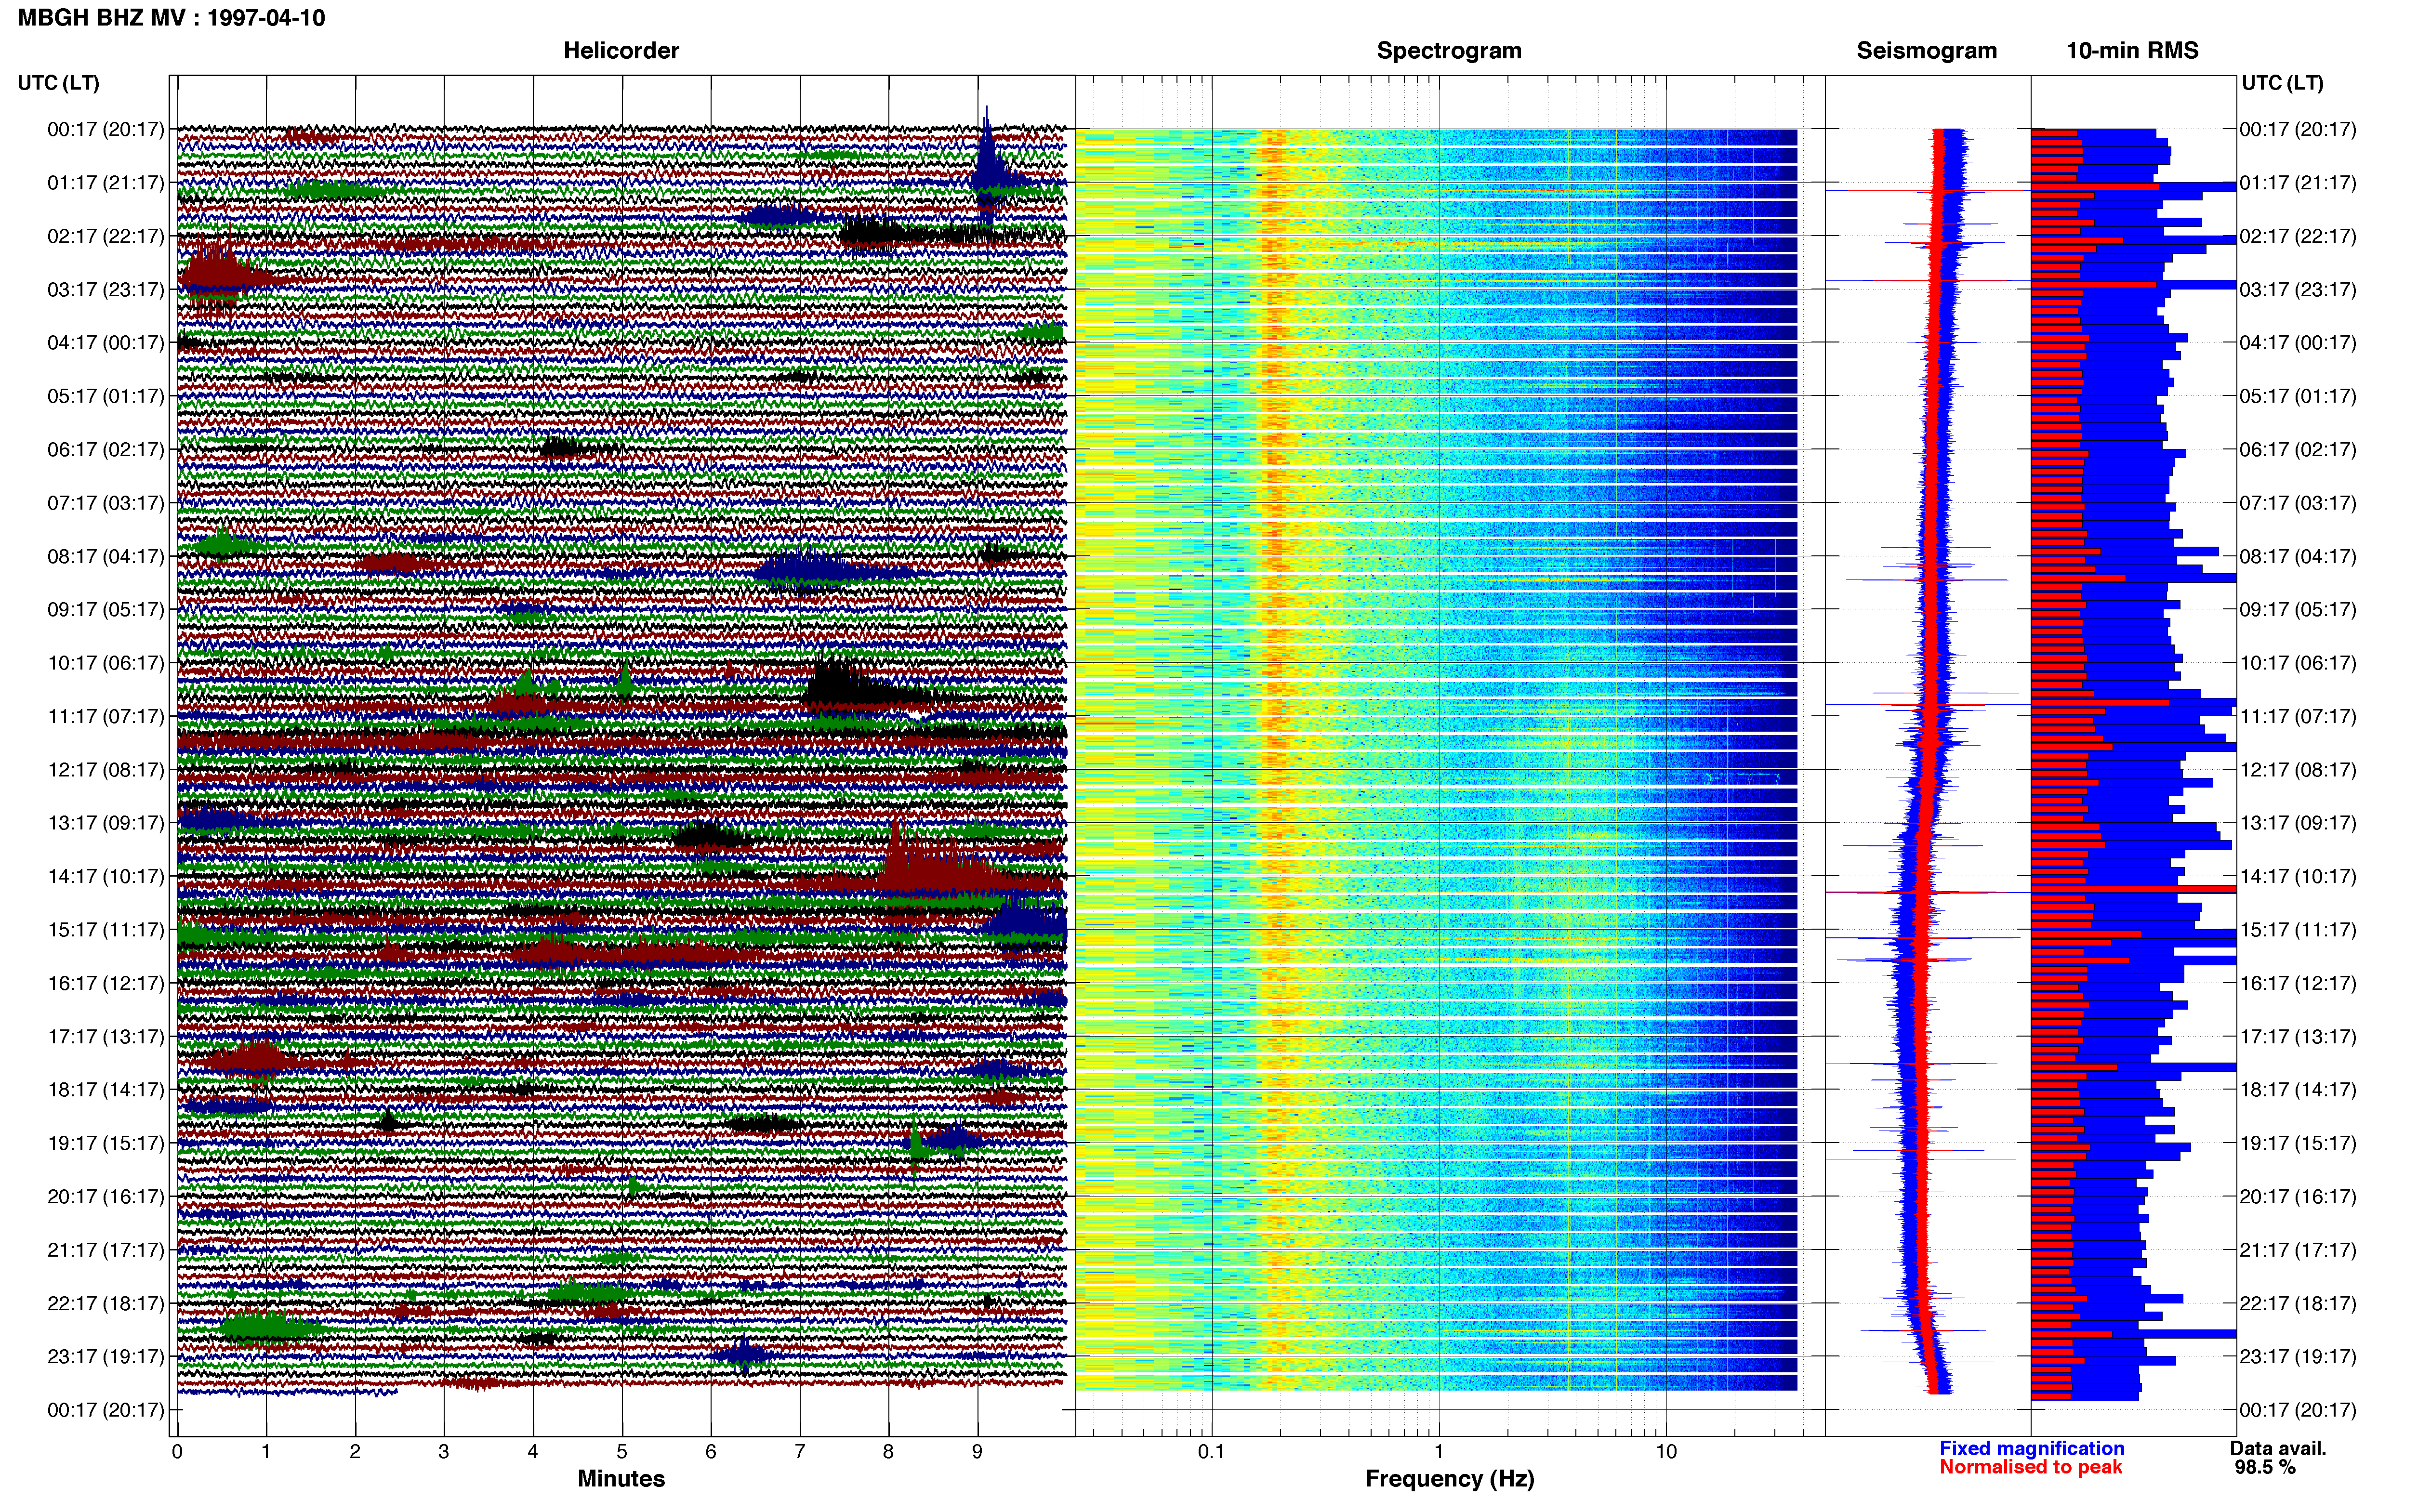The height and width of the screenshot is (1512, 2418).
Task: Click the left time label '14:17 (10:17)'
Action: pos(106,876)
